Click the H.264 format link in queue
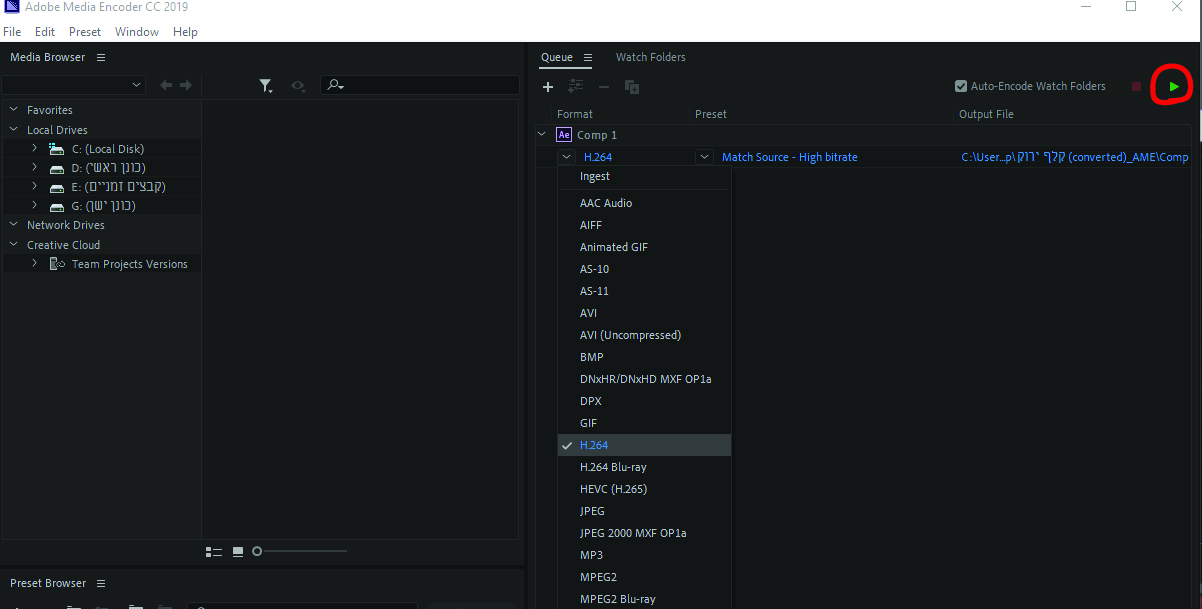Image resolution: width=1202 pixels, height=609 pixels. (x=596, y=157)
